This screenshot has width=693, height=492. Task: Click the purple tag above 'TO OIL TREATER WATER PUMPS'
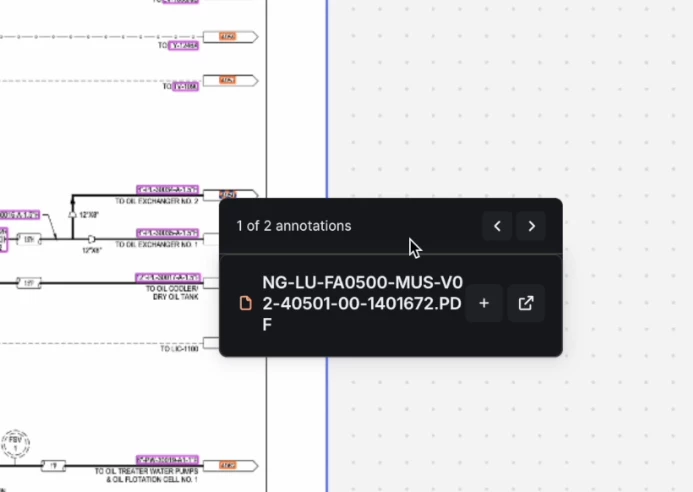[x=168, y=460]
